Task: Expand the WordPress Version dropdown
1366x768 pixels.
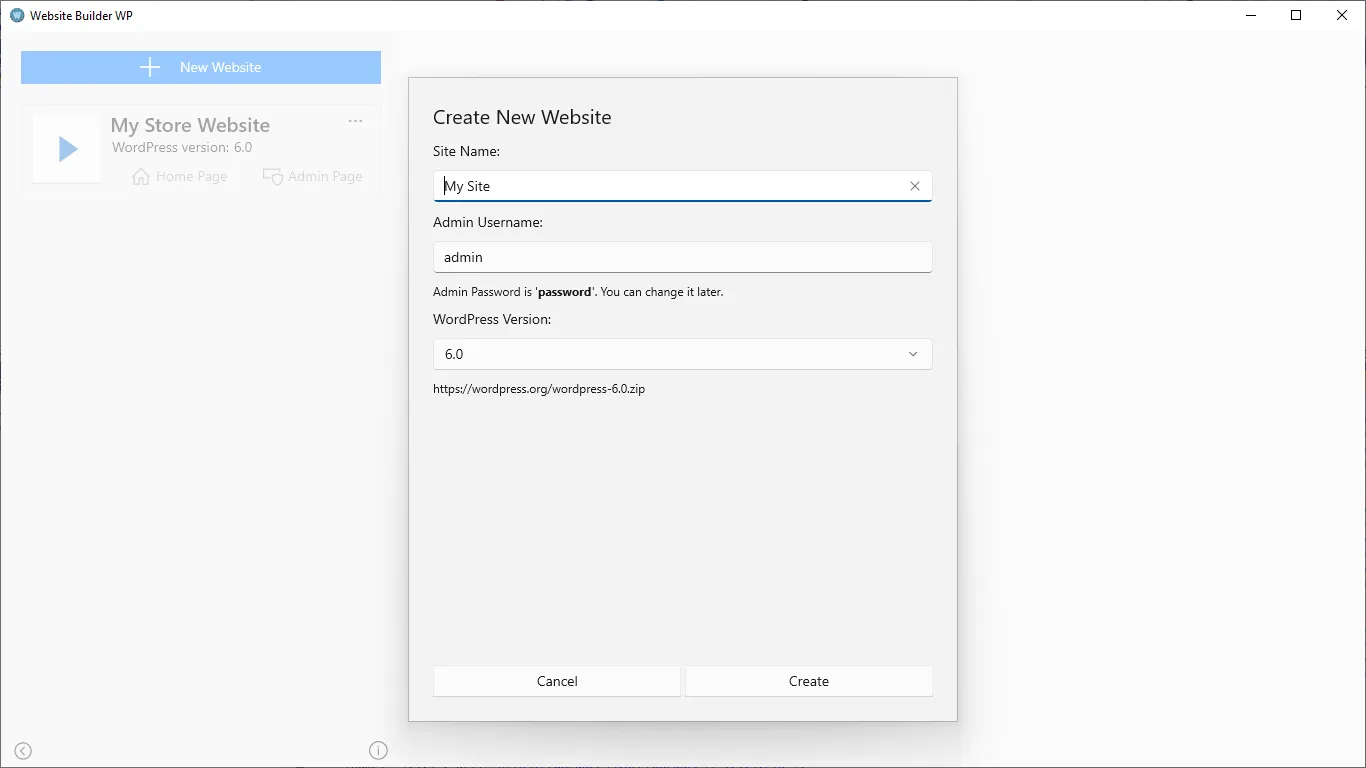Action: pyautogui.click(x=683, y=354)
